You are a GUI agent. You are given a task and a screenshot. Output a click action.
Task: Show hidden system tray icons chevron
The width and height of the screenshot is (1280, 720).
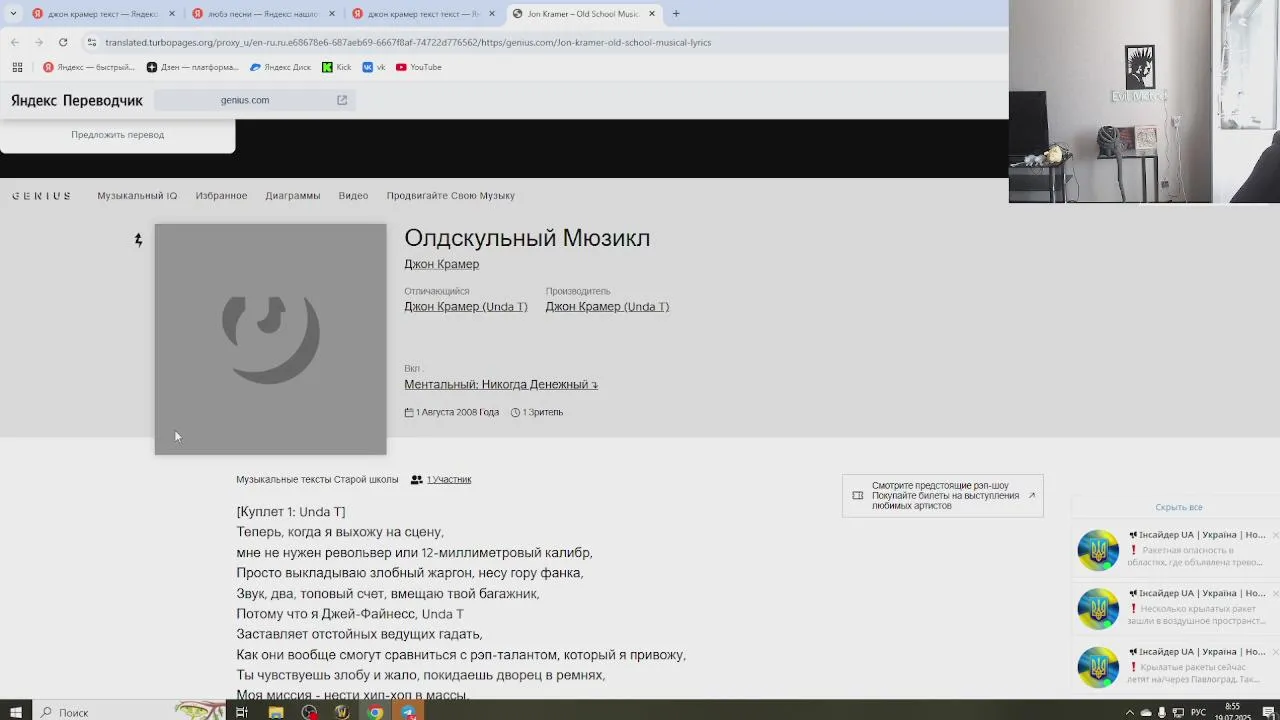pyautogui.click(x=1129, y=712)
